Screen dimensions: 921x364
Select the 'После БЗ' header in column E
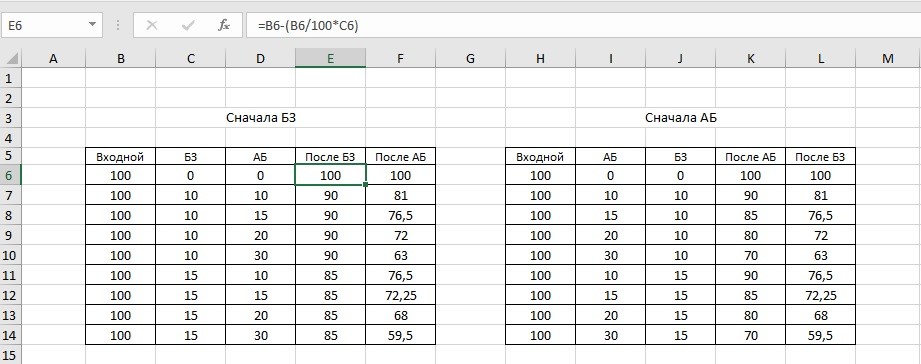point(331,157)
